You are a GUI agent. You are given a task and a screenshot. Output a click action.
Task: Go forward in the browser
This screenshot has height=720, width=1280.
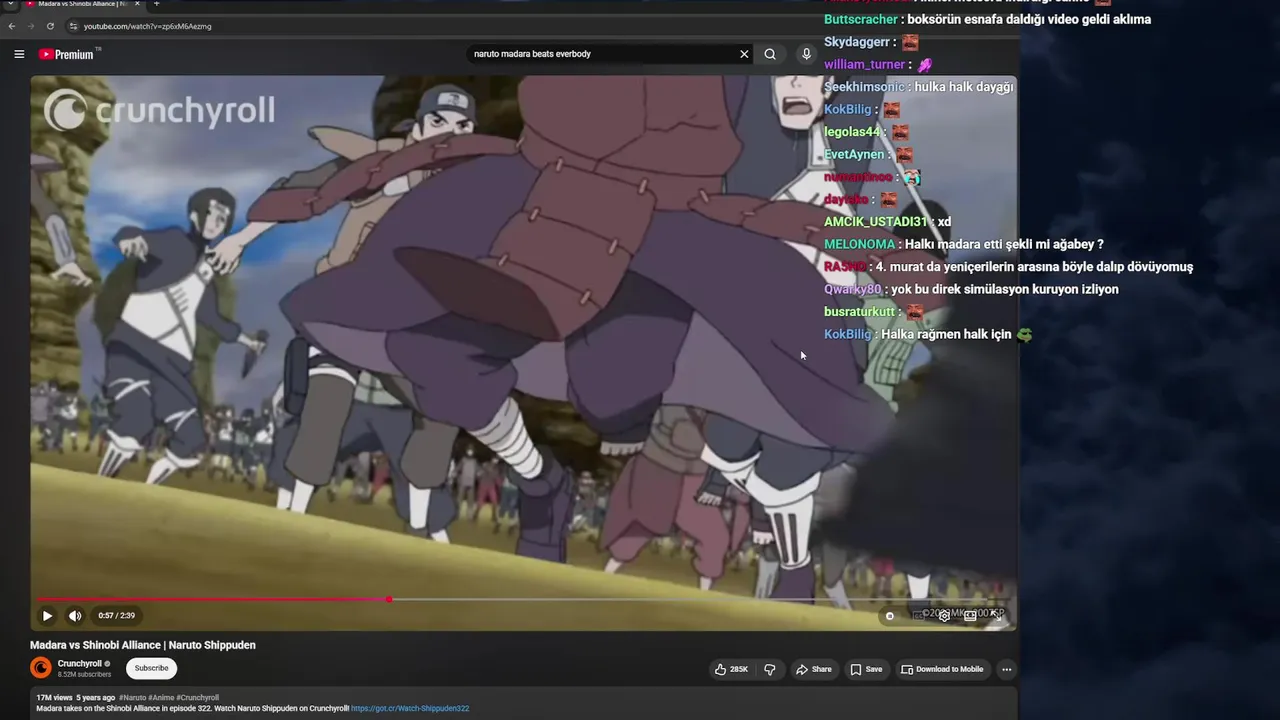31,26
